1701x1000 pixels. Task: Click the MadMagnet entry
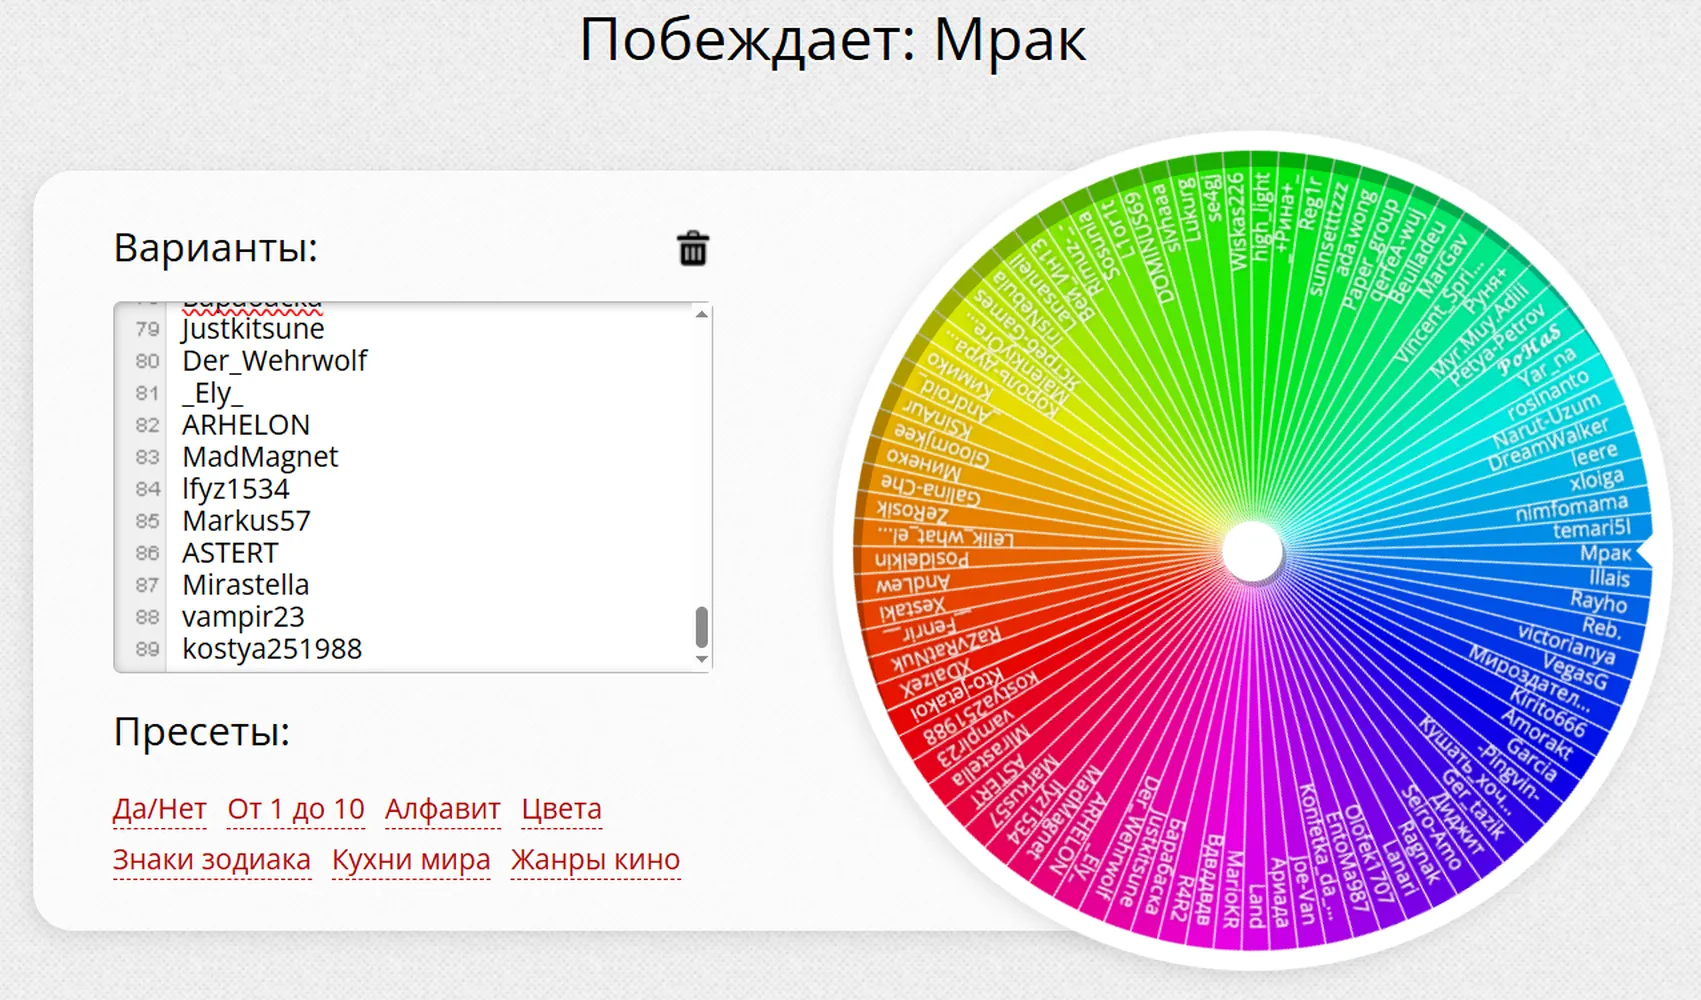pyautogui.click(x=260, y=456)
